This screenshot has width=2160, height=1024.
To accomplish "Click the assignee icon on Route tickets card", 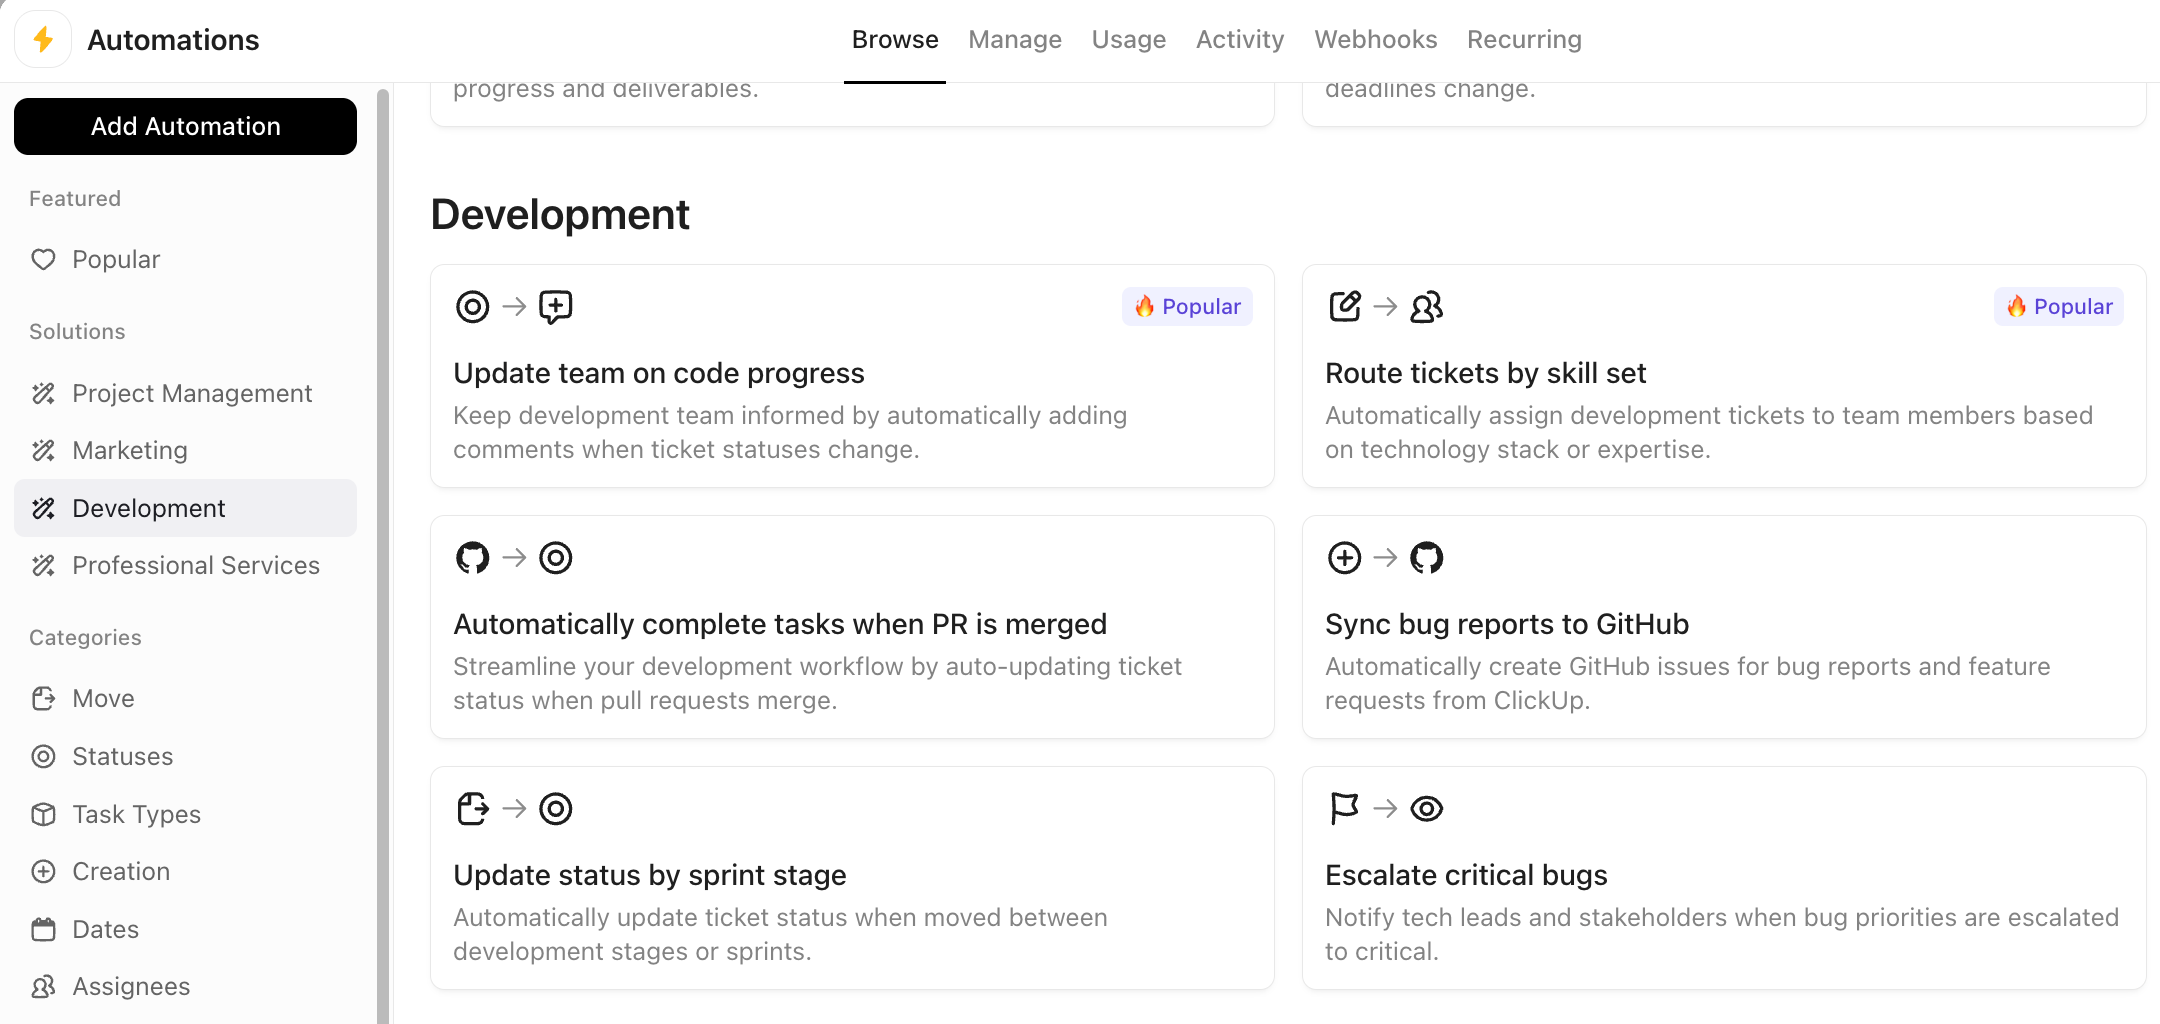I will click(x=1427, y=307).
